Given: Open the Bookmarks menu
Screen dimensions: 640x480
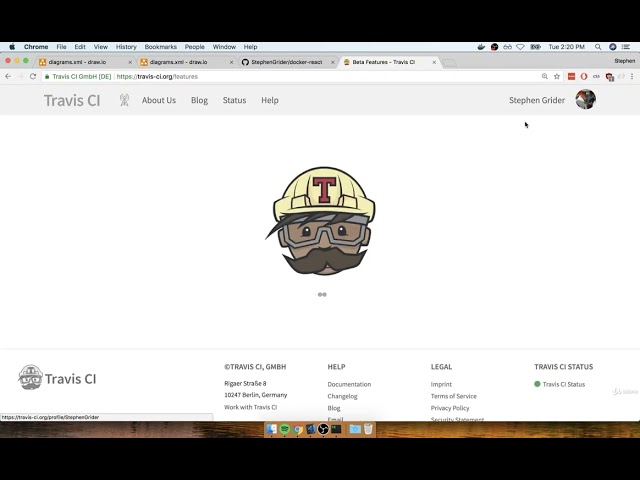Looking at the screenshot, I should point(160,47).
